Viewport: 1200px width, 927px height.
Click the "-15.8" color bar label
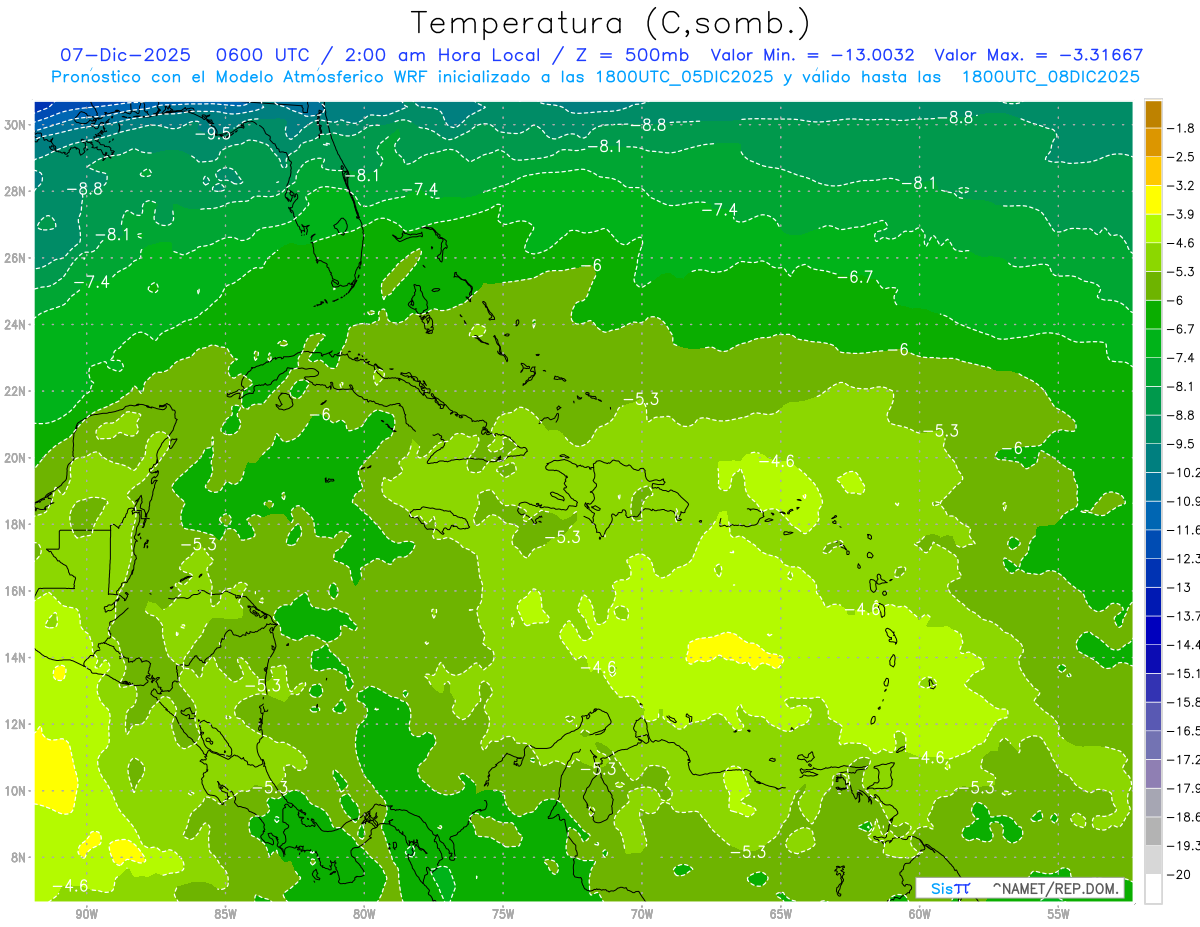(x=1184, y=702)
